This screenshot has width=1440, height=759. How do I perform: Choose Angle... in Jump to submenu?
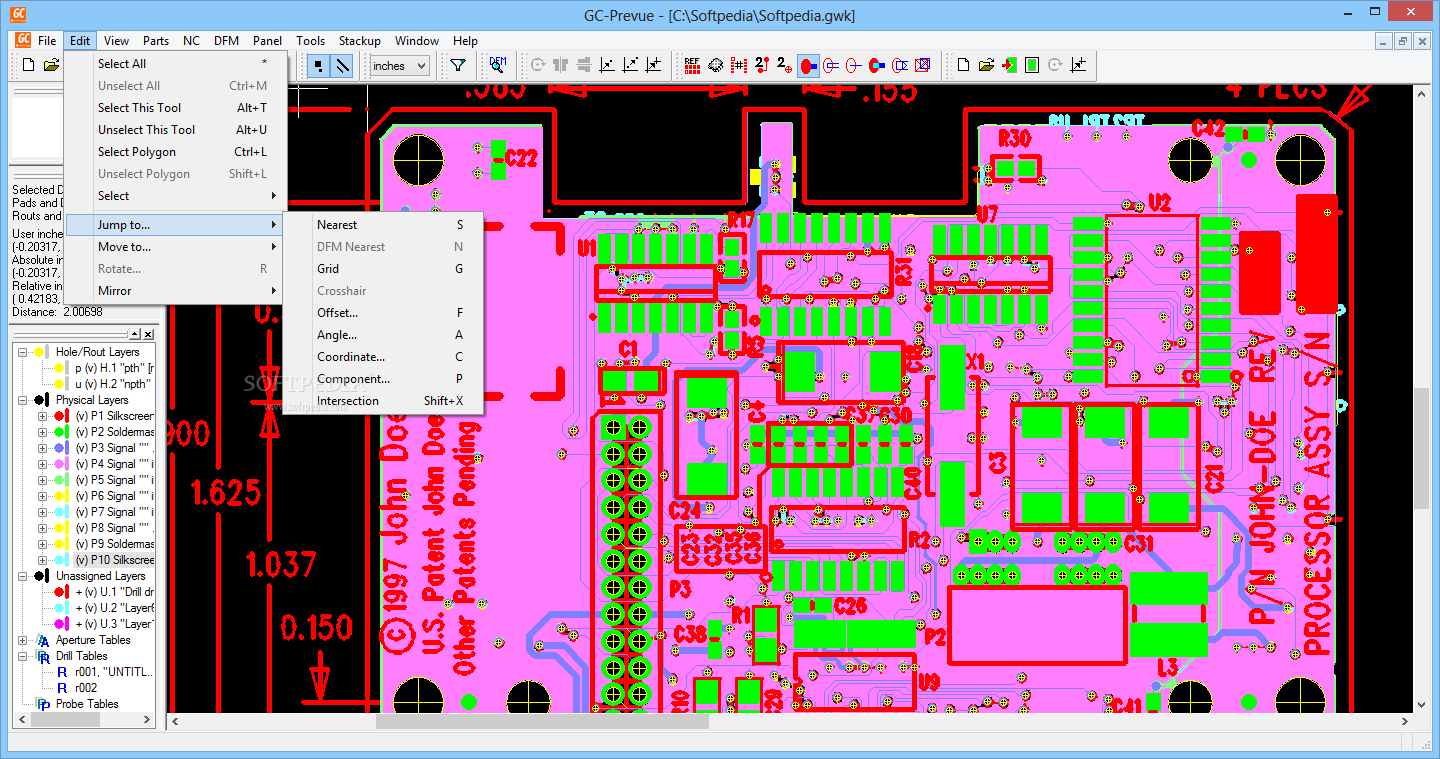pos(384,334)
